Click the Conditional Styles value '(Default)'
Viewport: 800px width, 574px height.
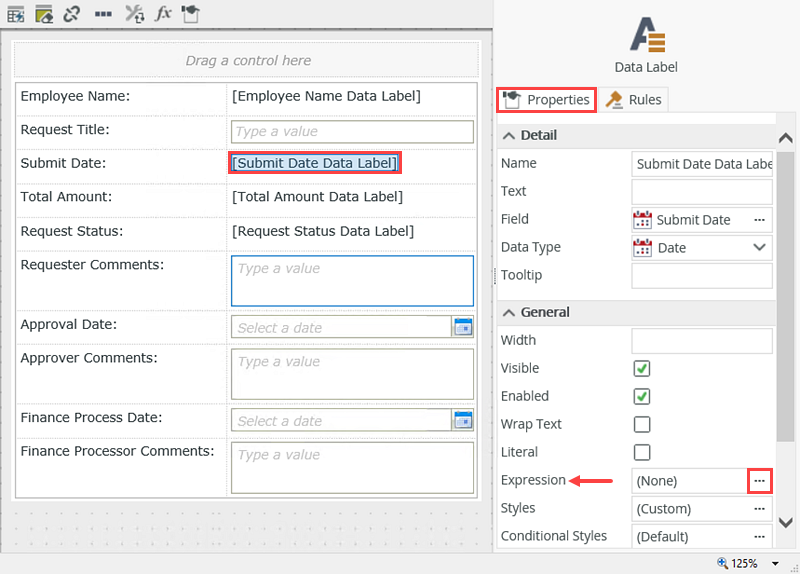[x=662, y=537]
